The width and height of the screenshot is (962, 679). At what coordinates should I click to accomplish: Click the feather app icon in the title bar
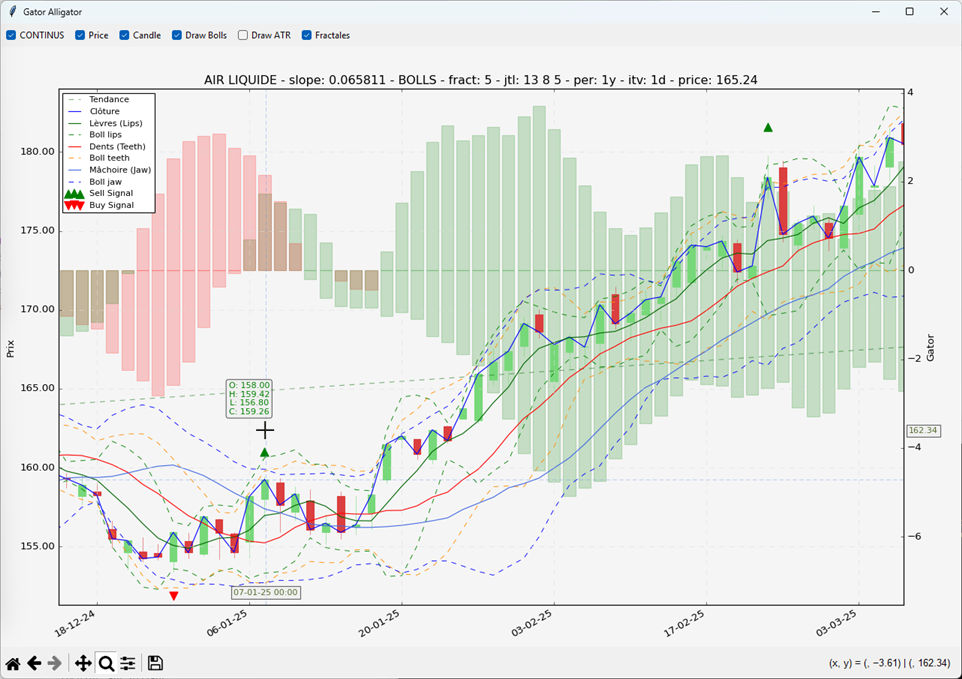(11, 12)
